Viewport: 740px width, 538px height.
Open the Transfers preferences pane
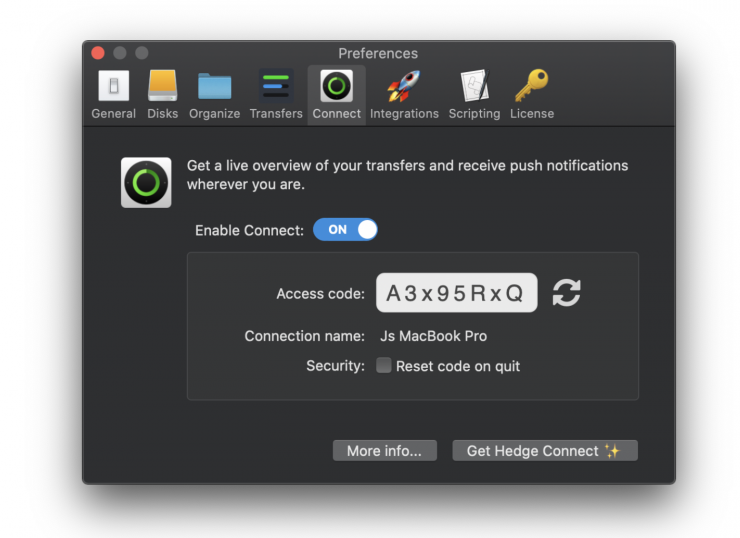click(x=276, y=95)
